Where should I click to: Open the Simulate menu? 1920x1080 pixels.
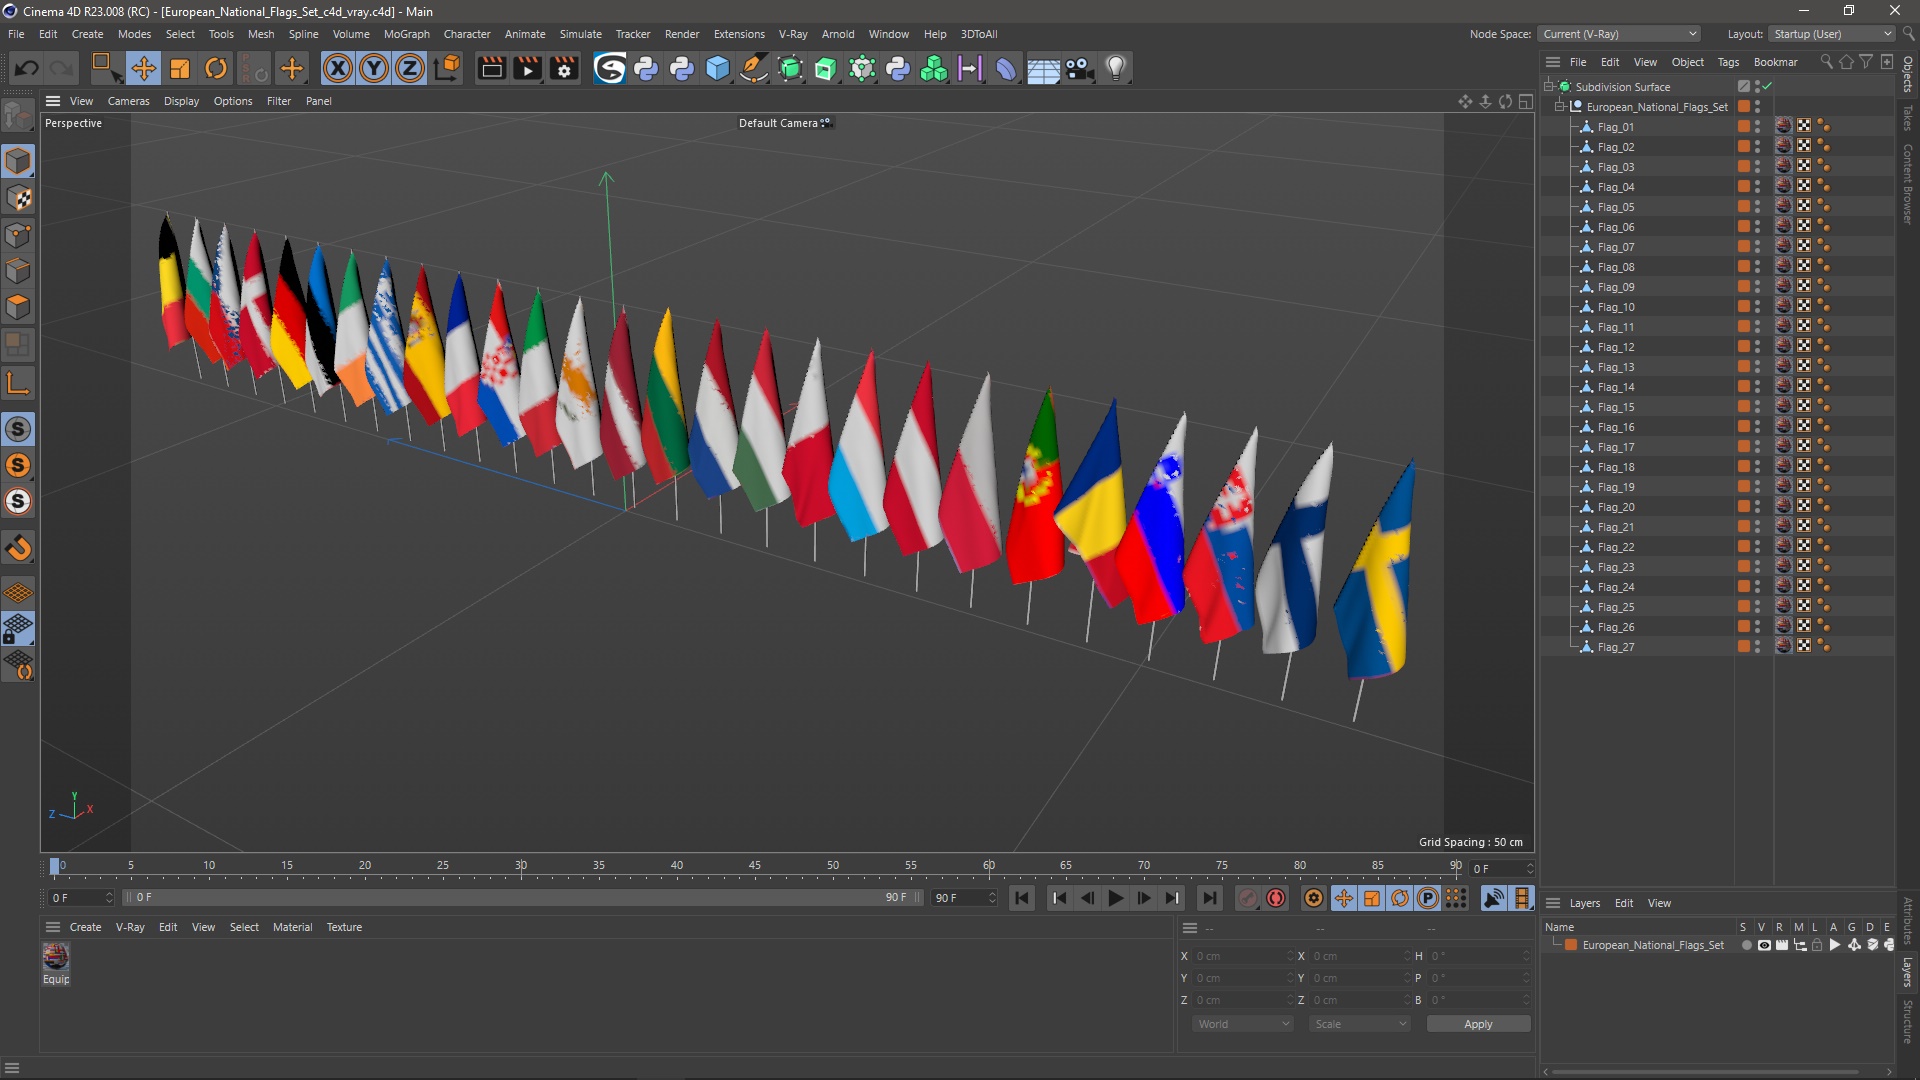pyautogui.click(x=580, y=34)
